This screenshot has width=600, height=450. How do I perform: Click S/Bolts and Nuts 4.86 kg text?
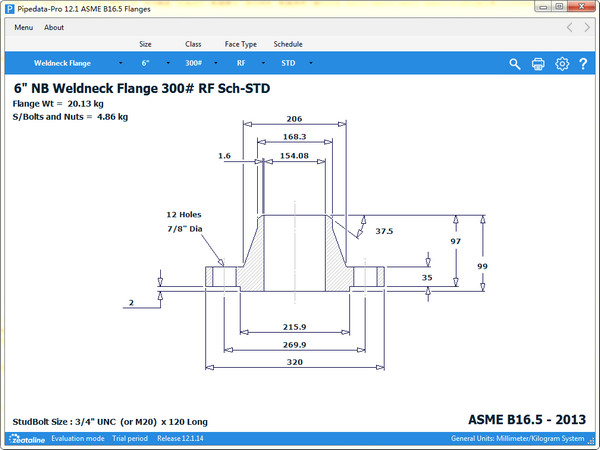tap(70, 117)
